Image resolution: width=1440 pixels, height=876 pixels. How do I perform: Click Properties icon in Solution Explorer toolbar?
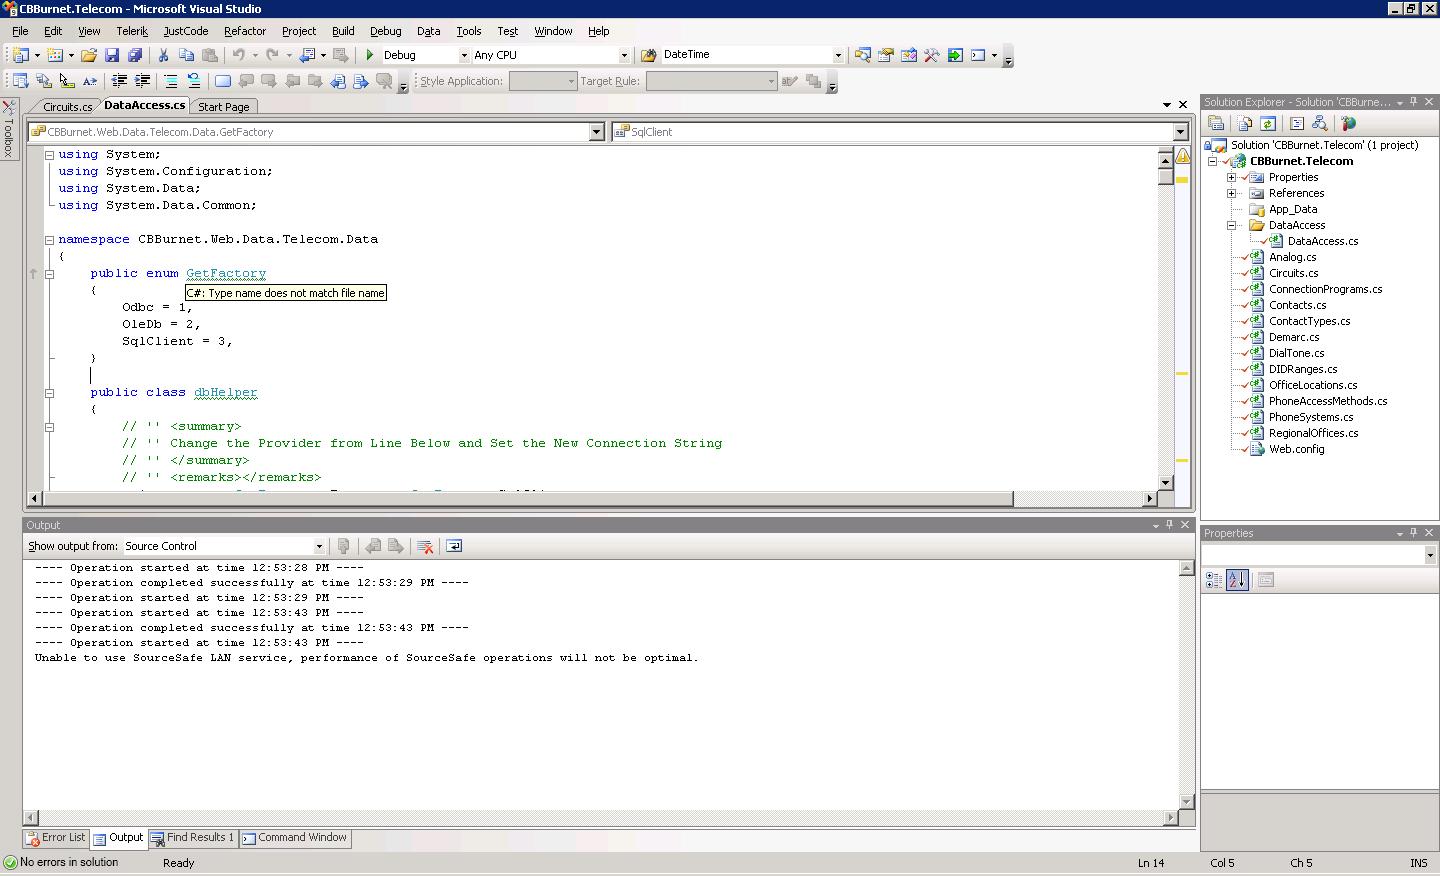click(x=1216, y=123)
